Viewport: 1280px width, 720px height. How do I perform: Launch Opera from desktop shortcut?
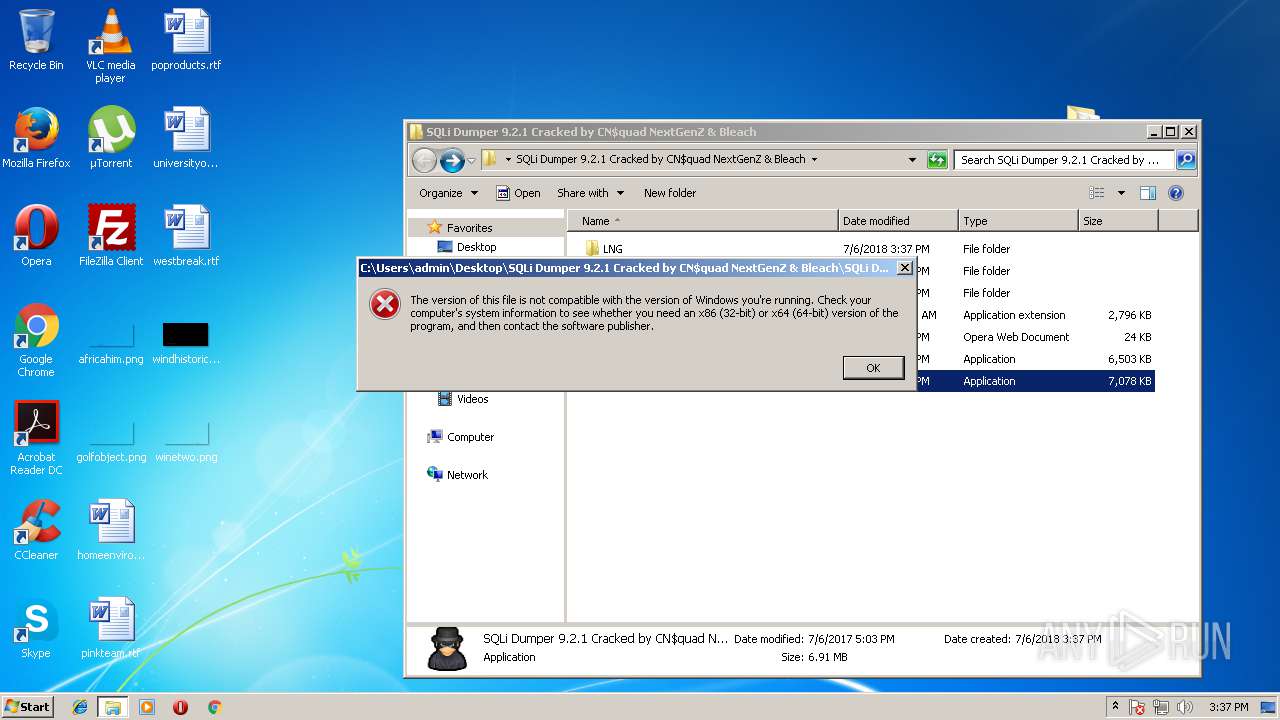coord(36,236)
